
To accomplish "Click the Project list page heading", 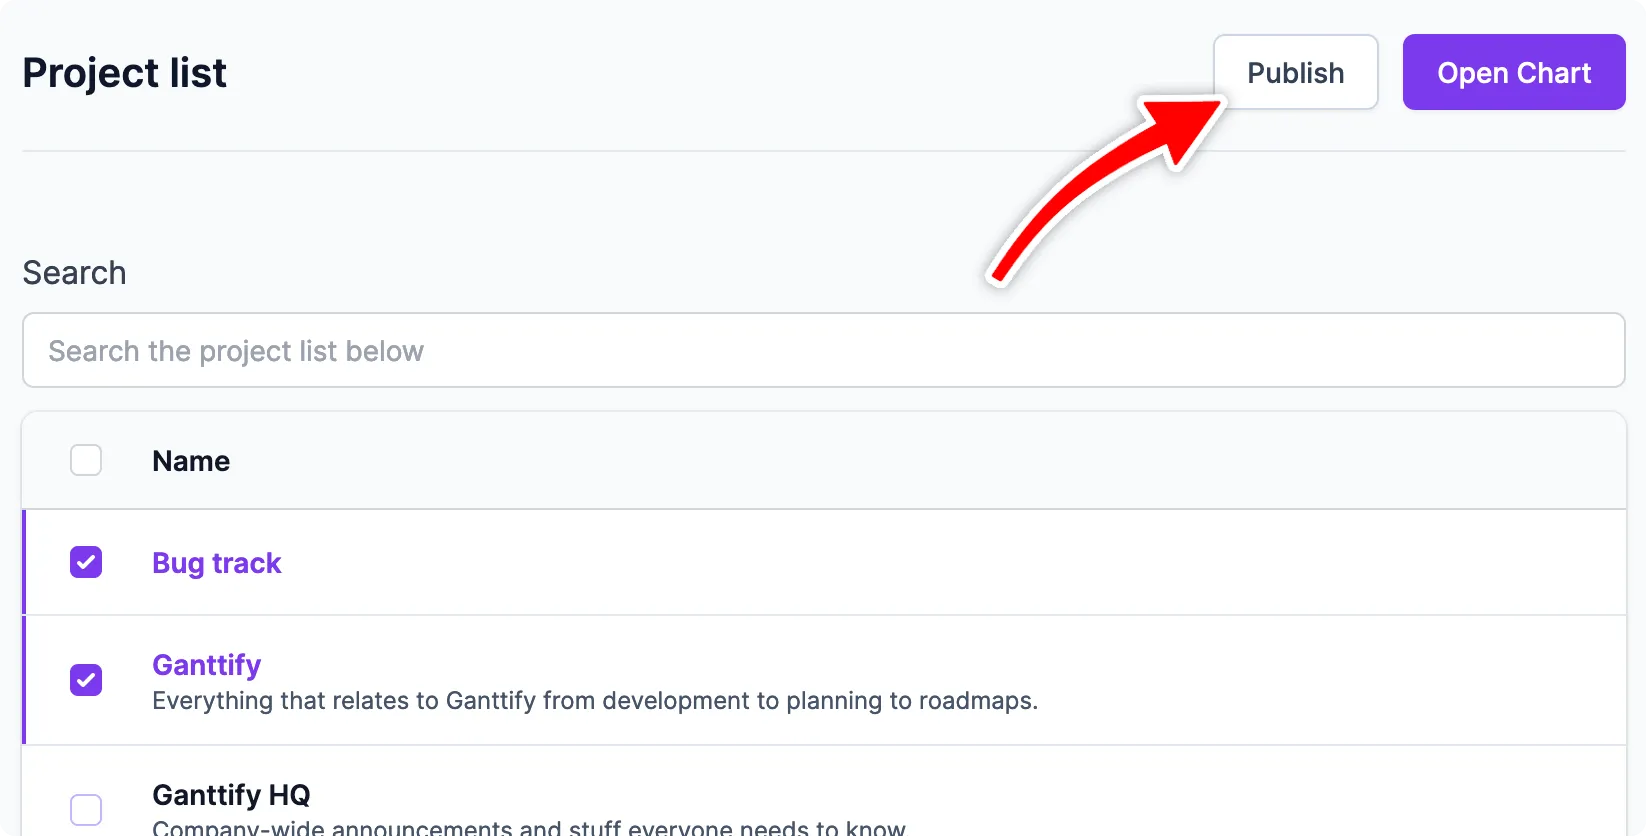I will click(124, 72).
